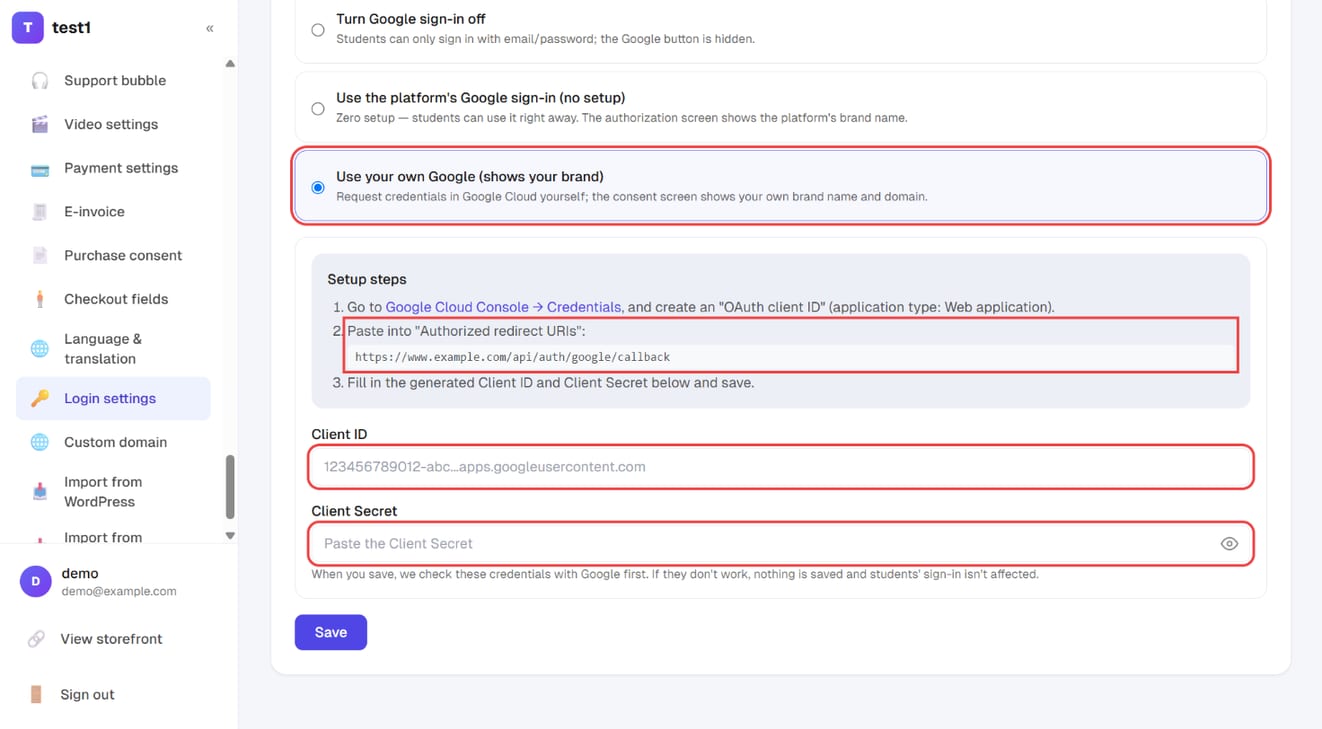Click the receipt icon beside E-invoice
Screen dimensions: 1322x729
coord(40,212)
